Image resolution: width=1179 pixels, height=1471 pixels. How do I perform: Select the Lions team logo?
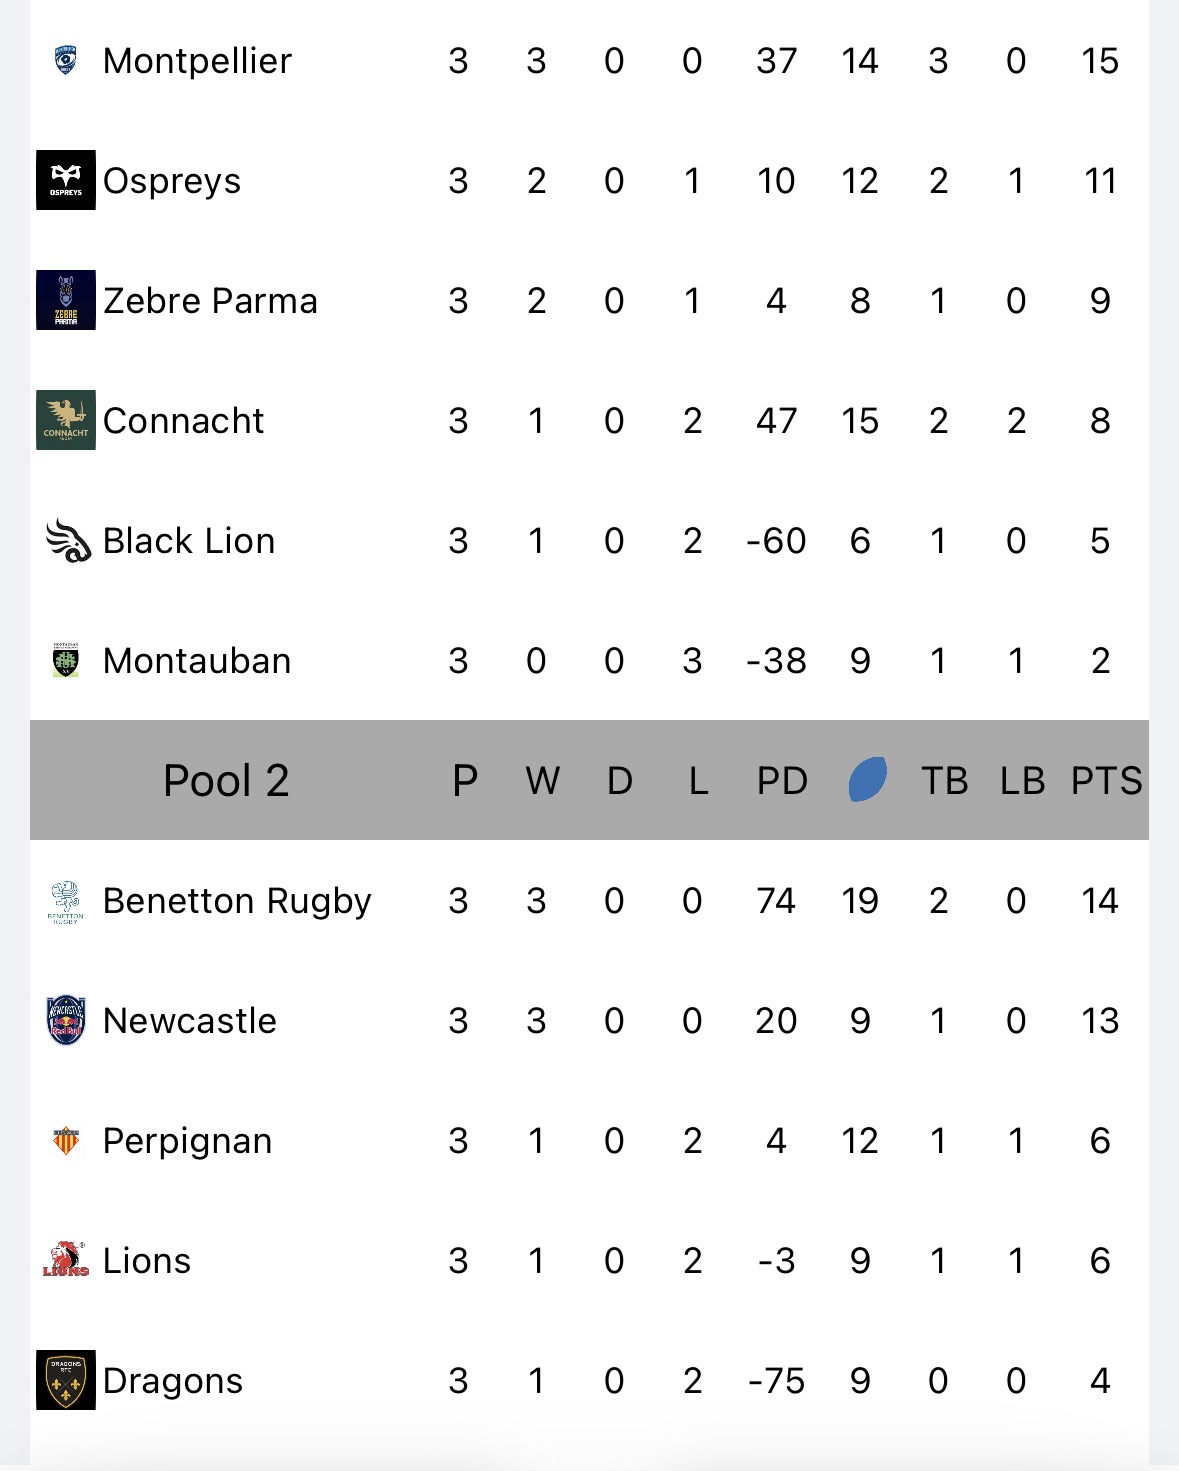(66, 1260)
